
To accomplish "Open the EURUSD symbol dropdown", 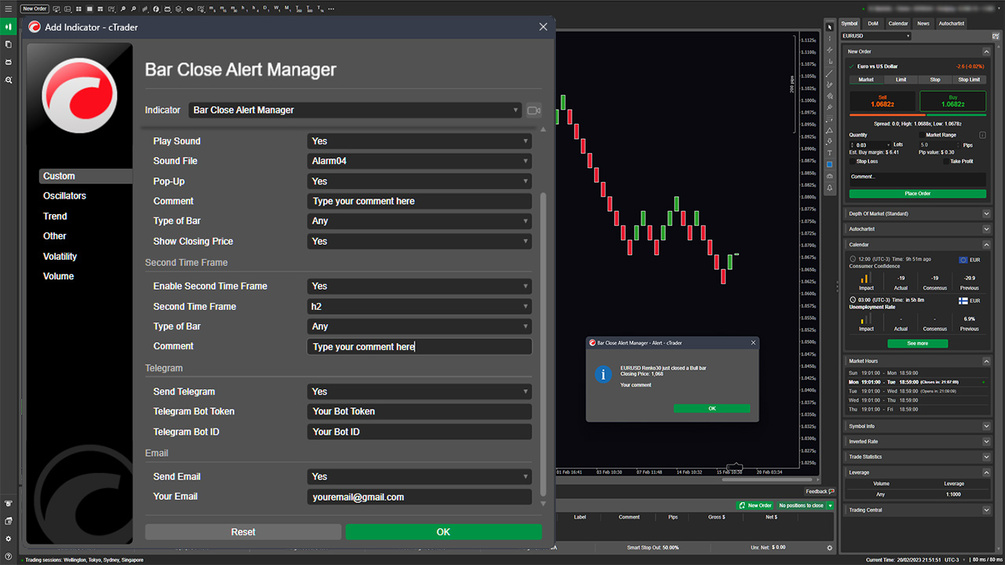I will (876, 36).
